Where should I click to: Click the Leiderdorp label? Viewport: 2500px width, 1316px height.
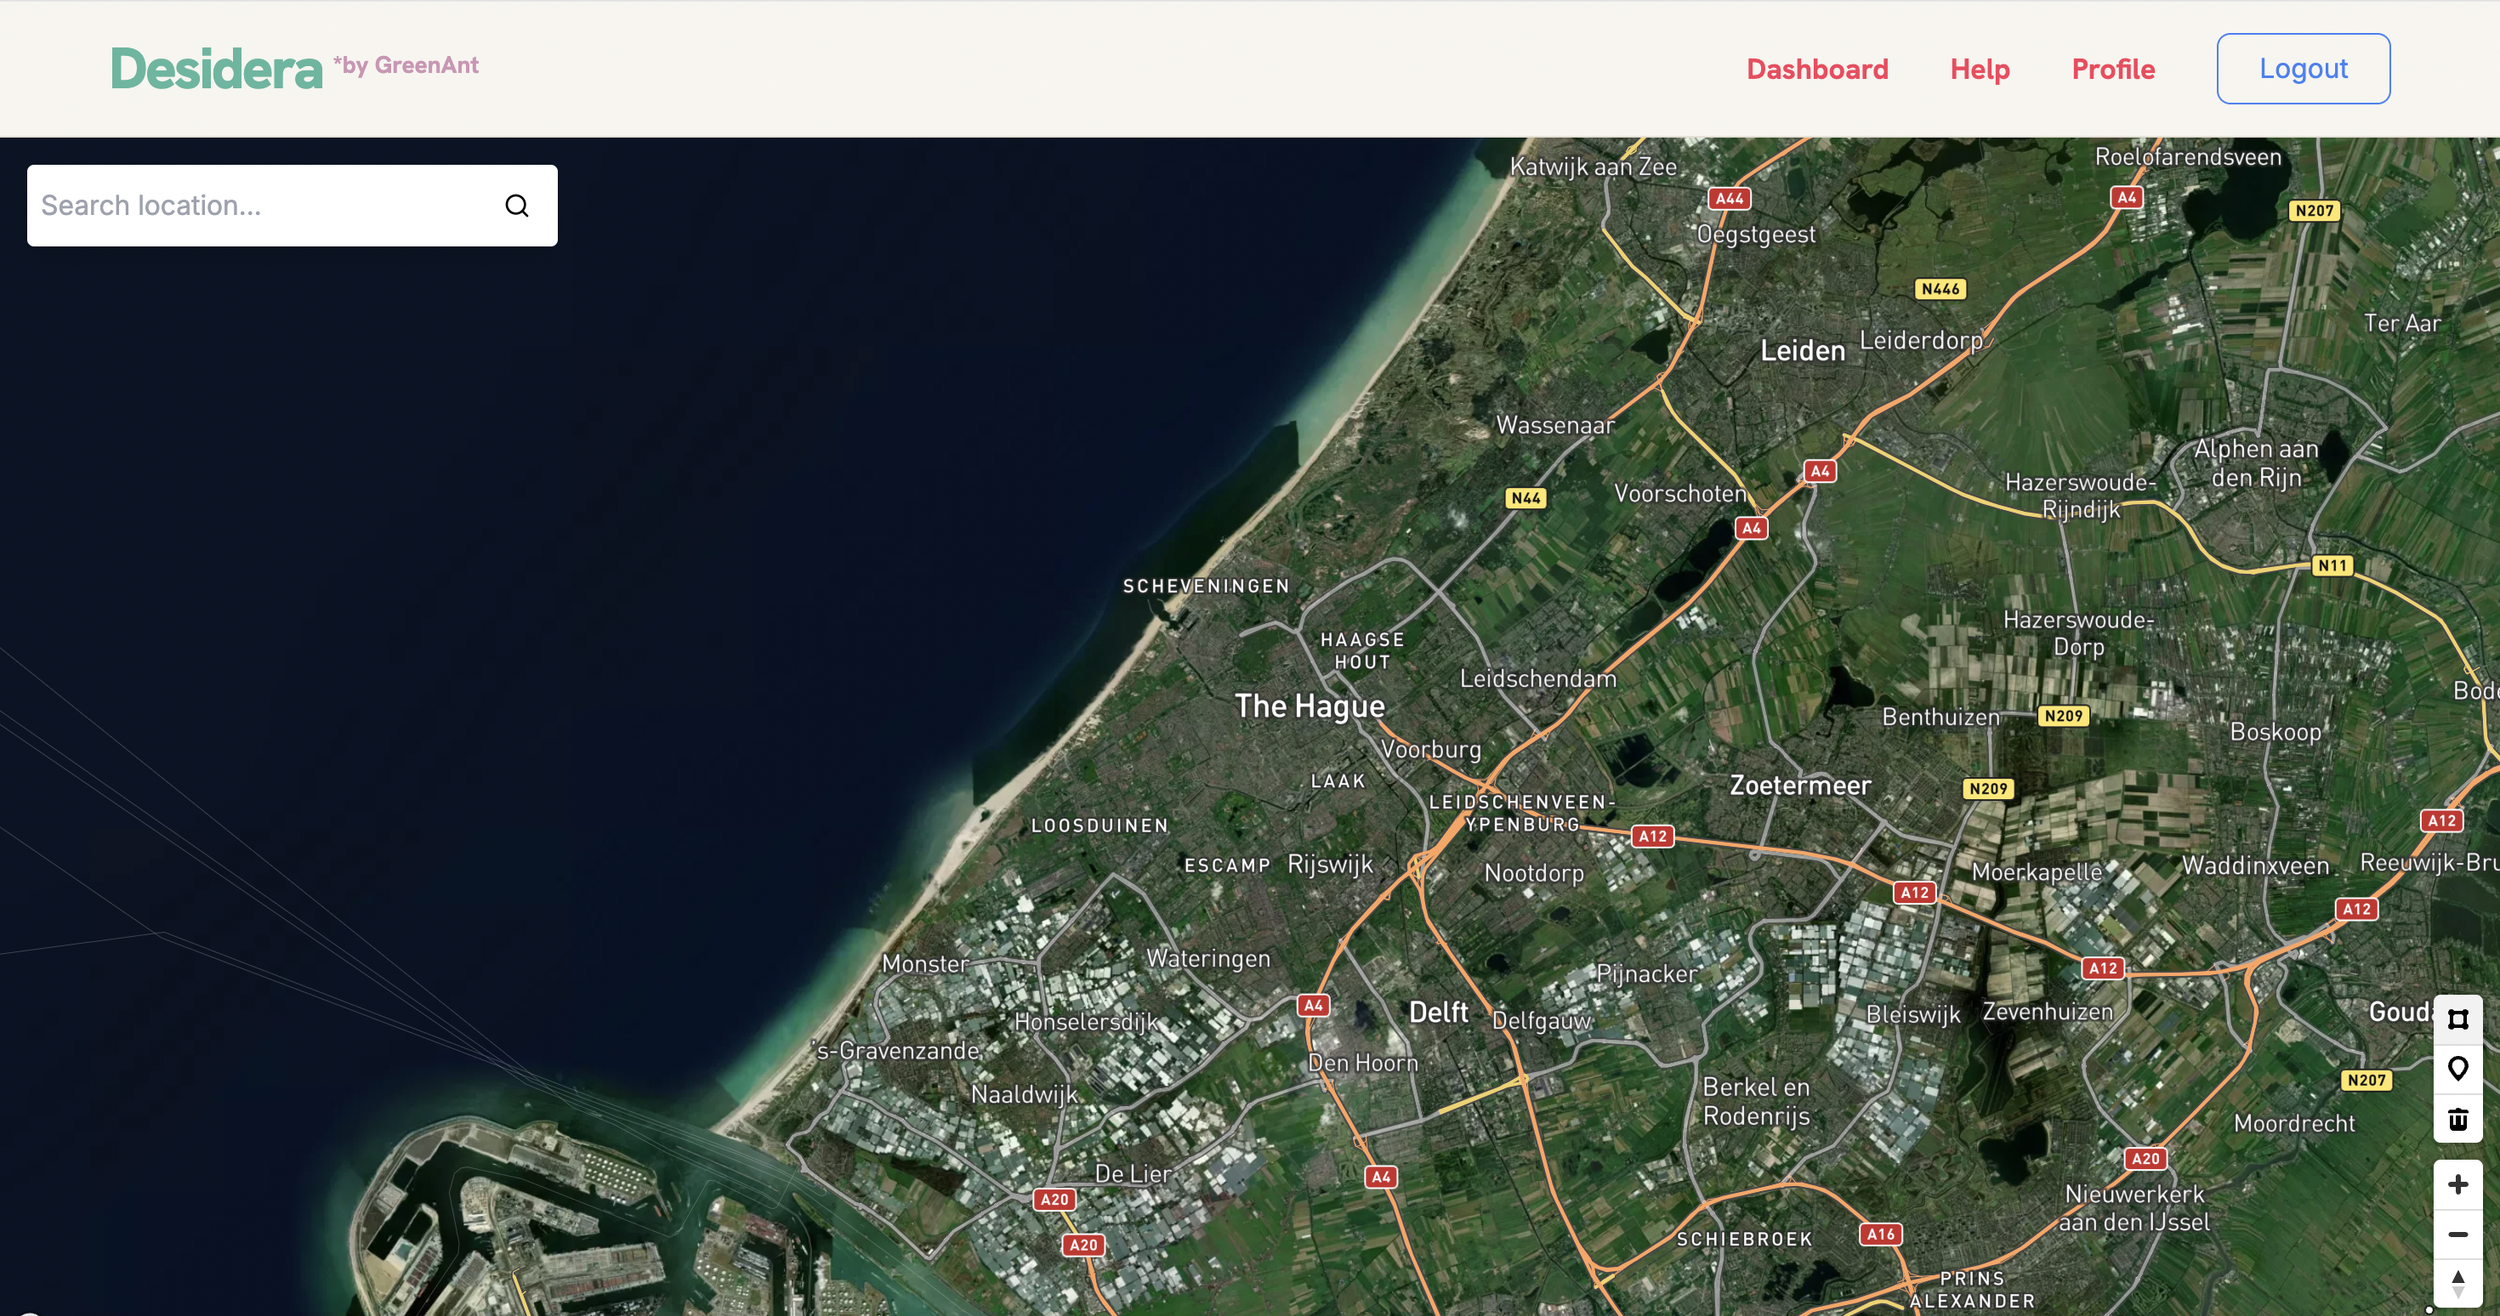[1921, 341]
